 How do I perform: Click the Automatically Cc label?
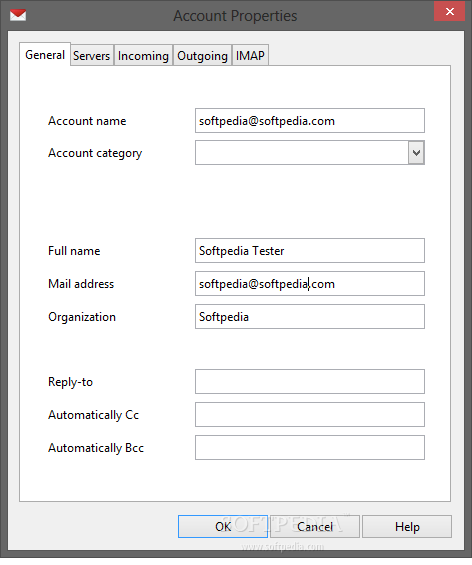[94, 415]
